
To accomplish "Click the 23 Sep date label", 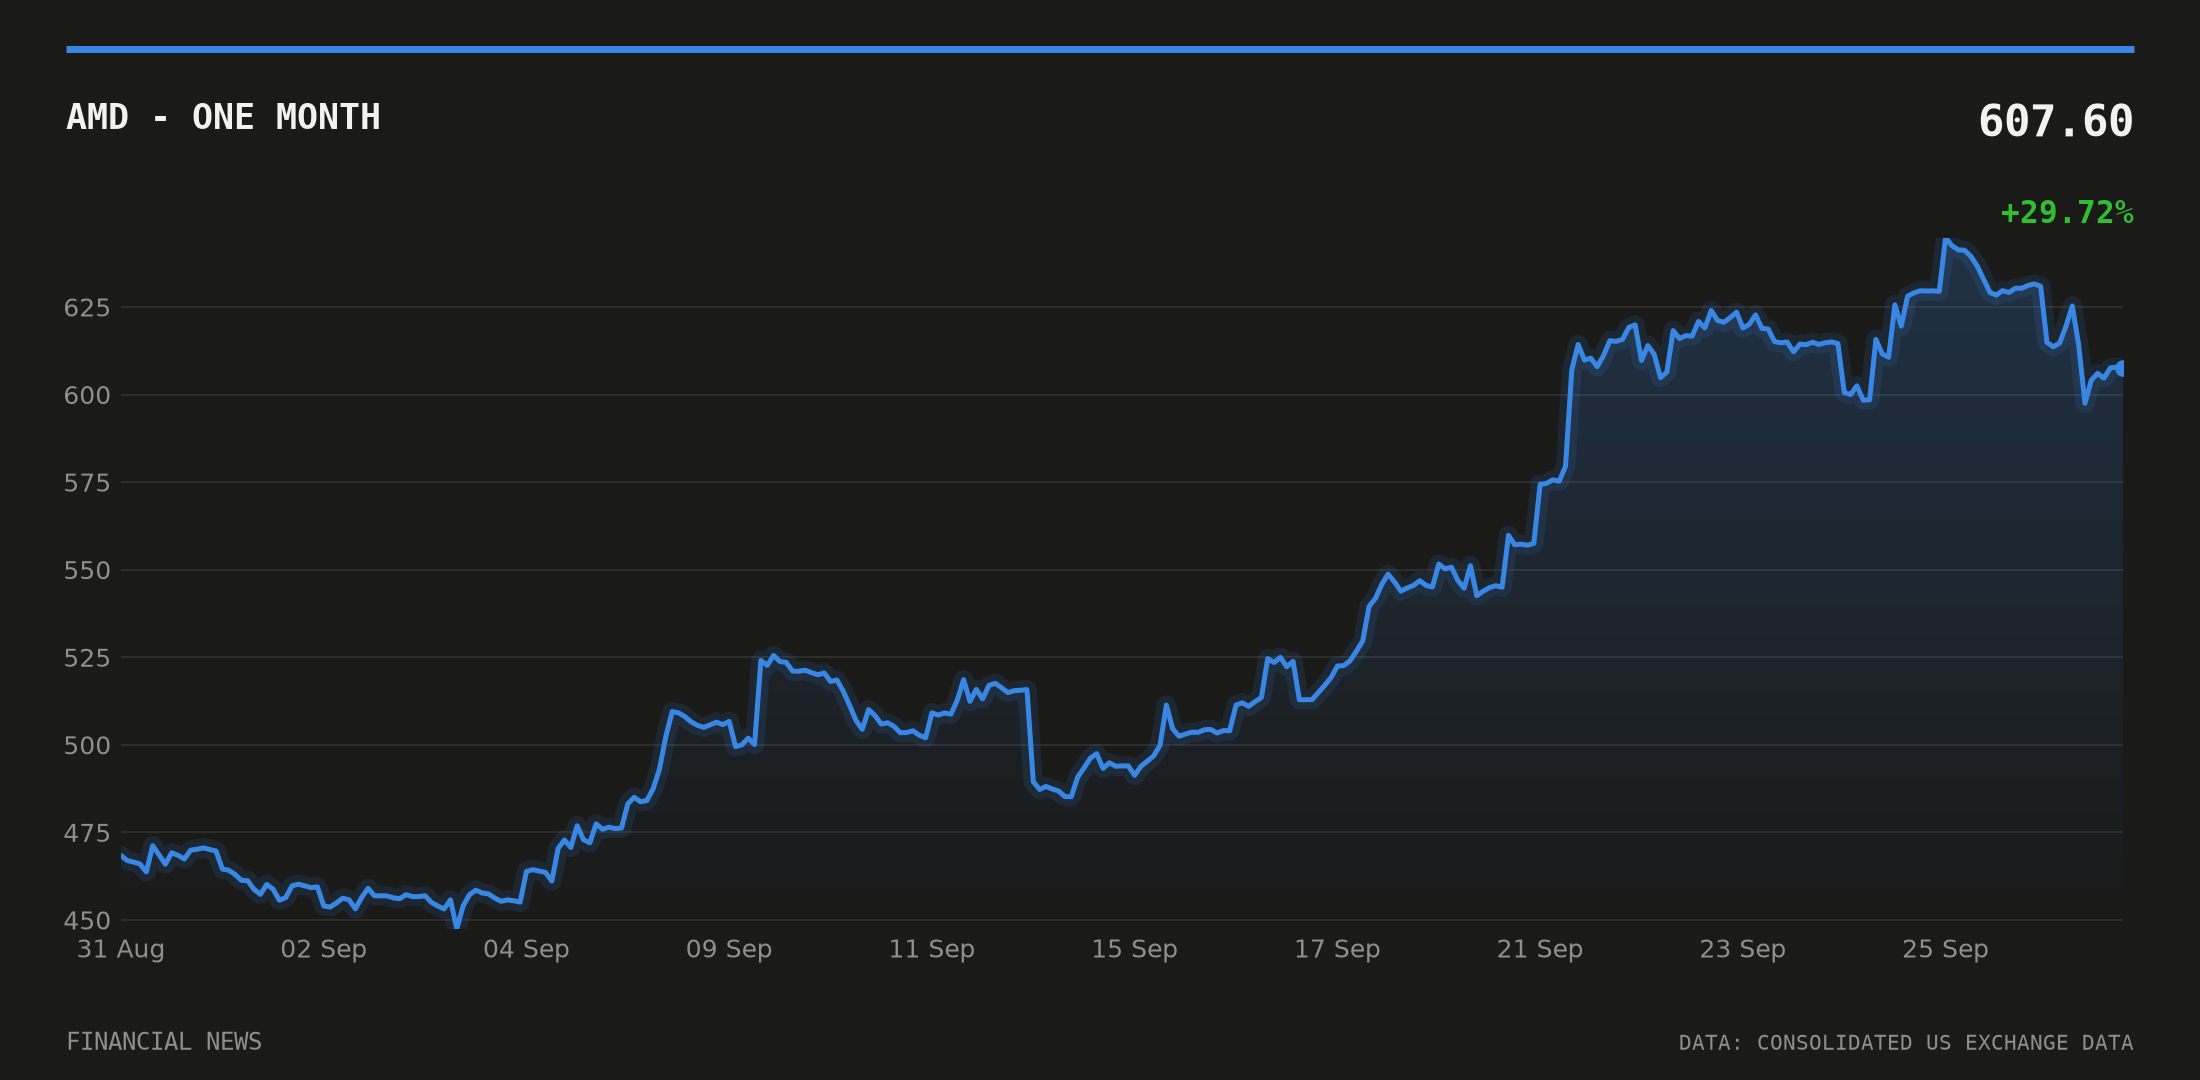I will [x=1742, y=949].
